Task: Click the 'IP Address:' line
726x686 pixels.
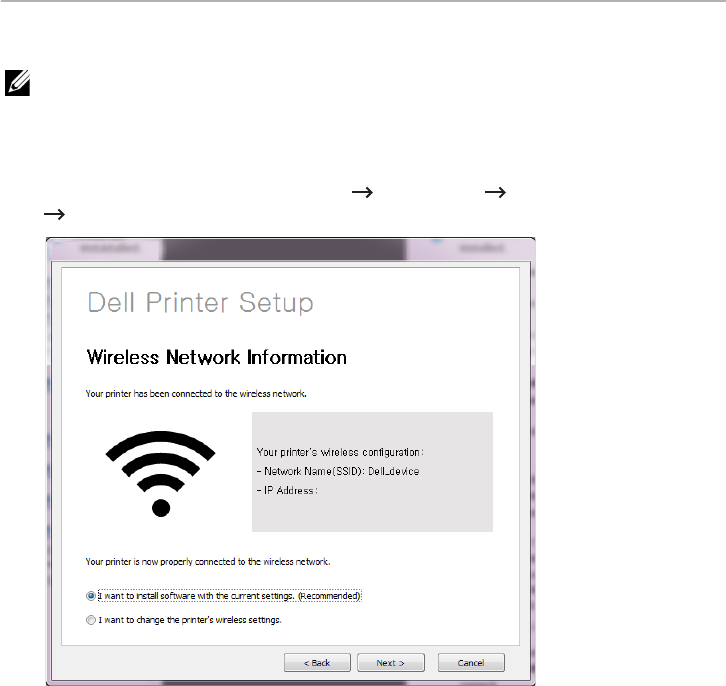Action: [288, 491]
